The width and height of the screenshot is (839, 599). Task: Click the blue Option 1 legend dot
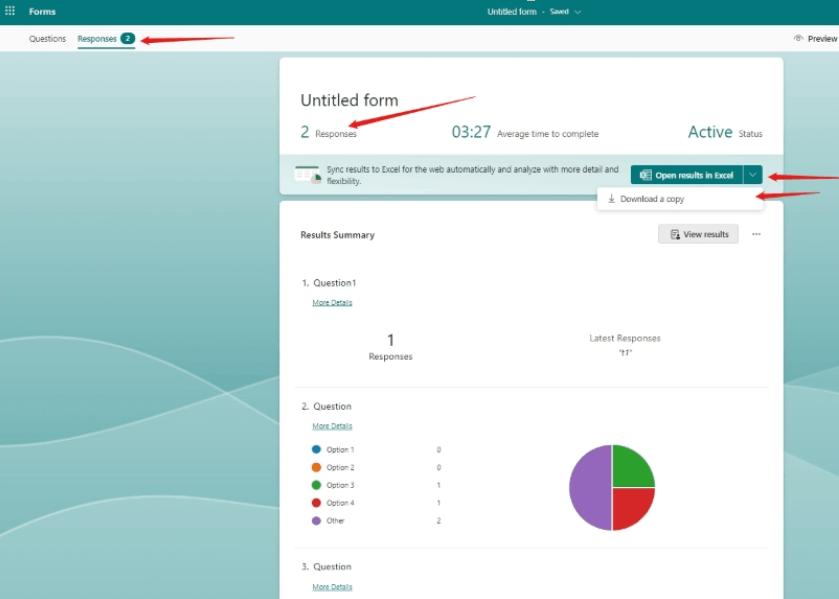point(316,450)
